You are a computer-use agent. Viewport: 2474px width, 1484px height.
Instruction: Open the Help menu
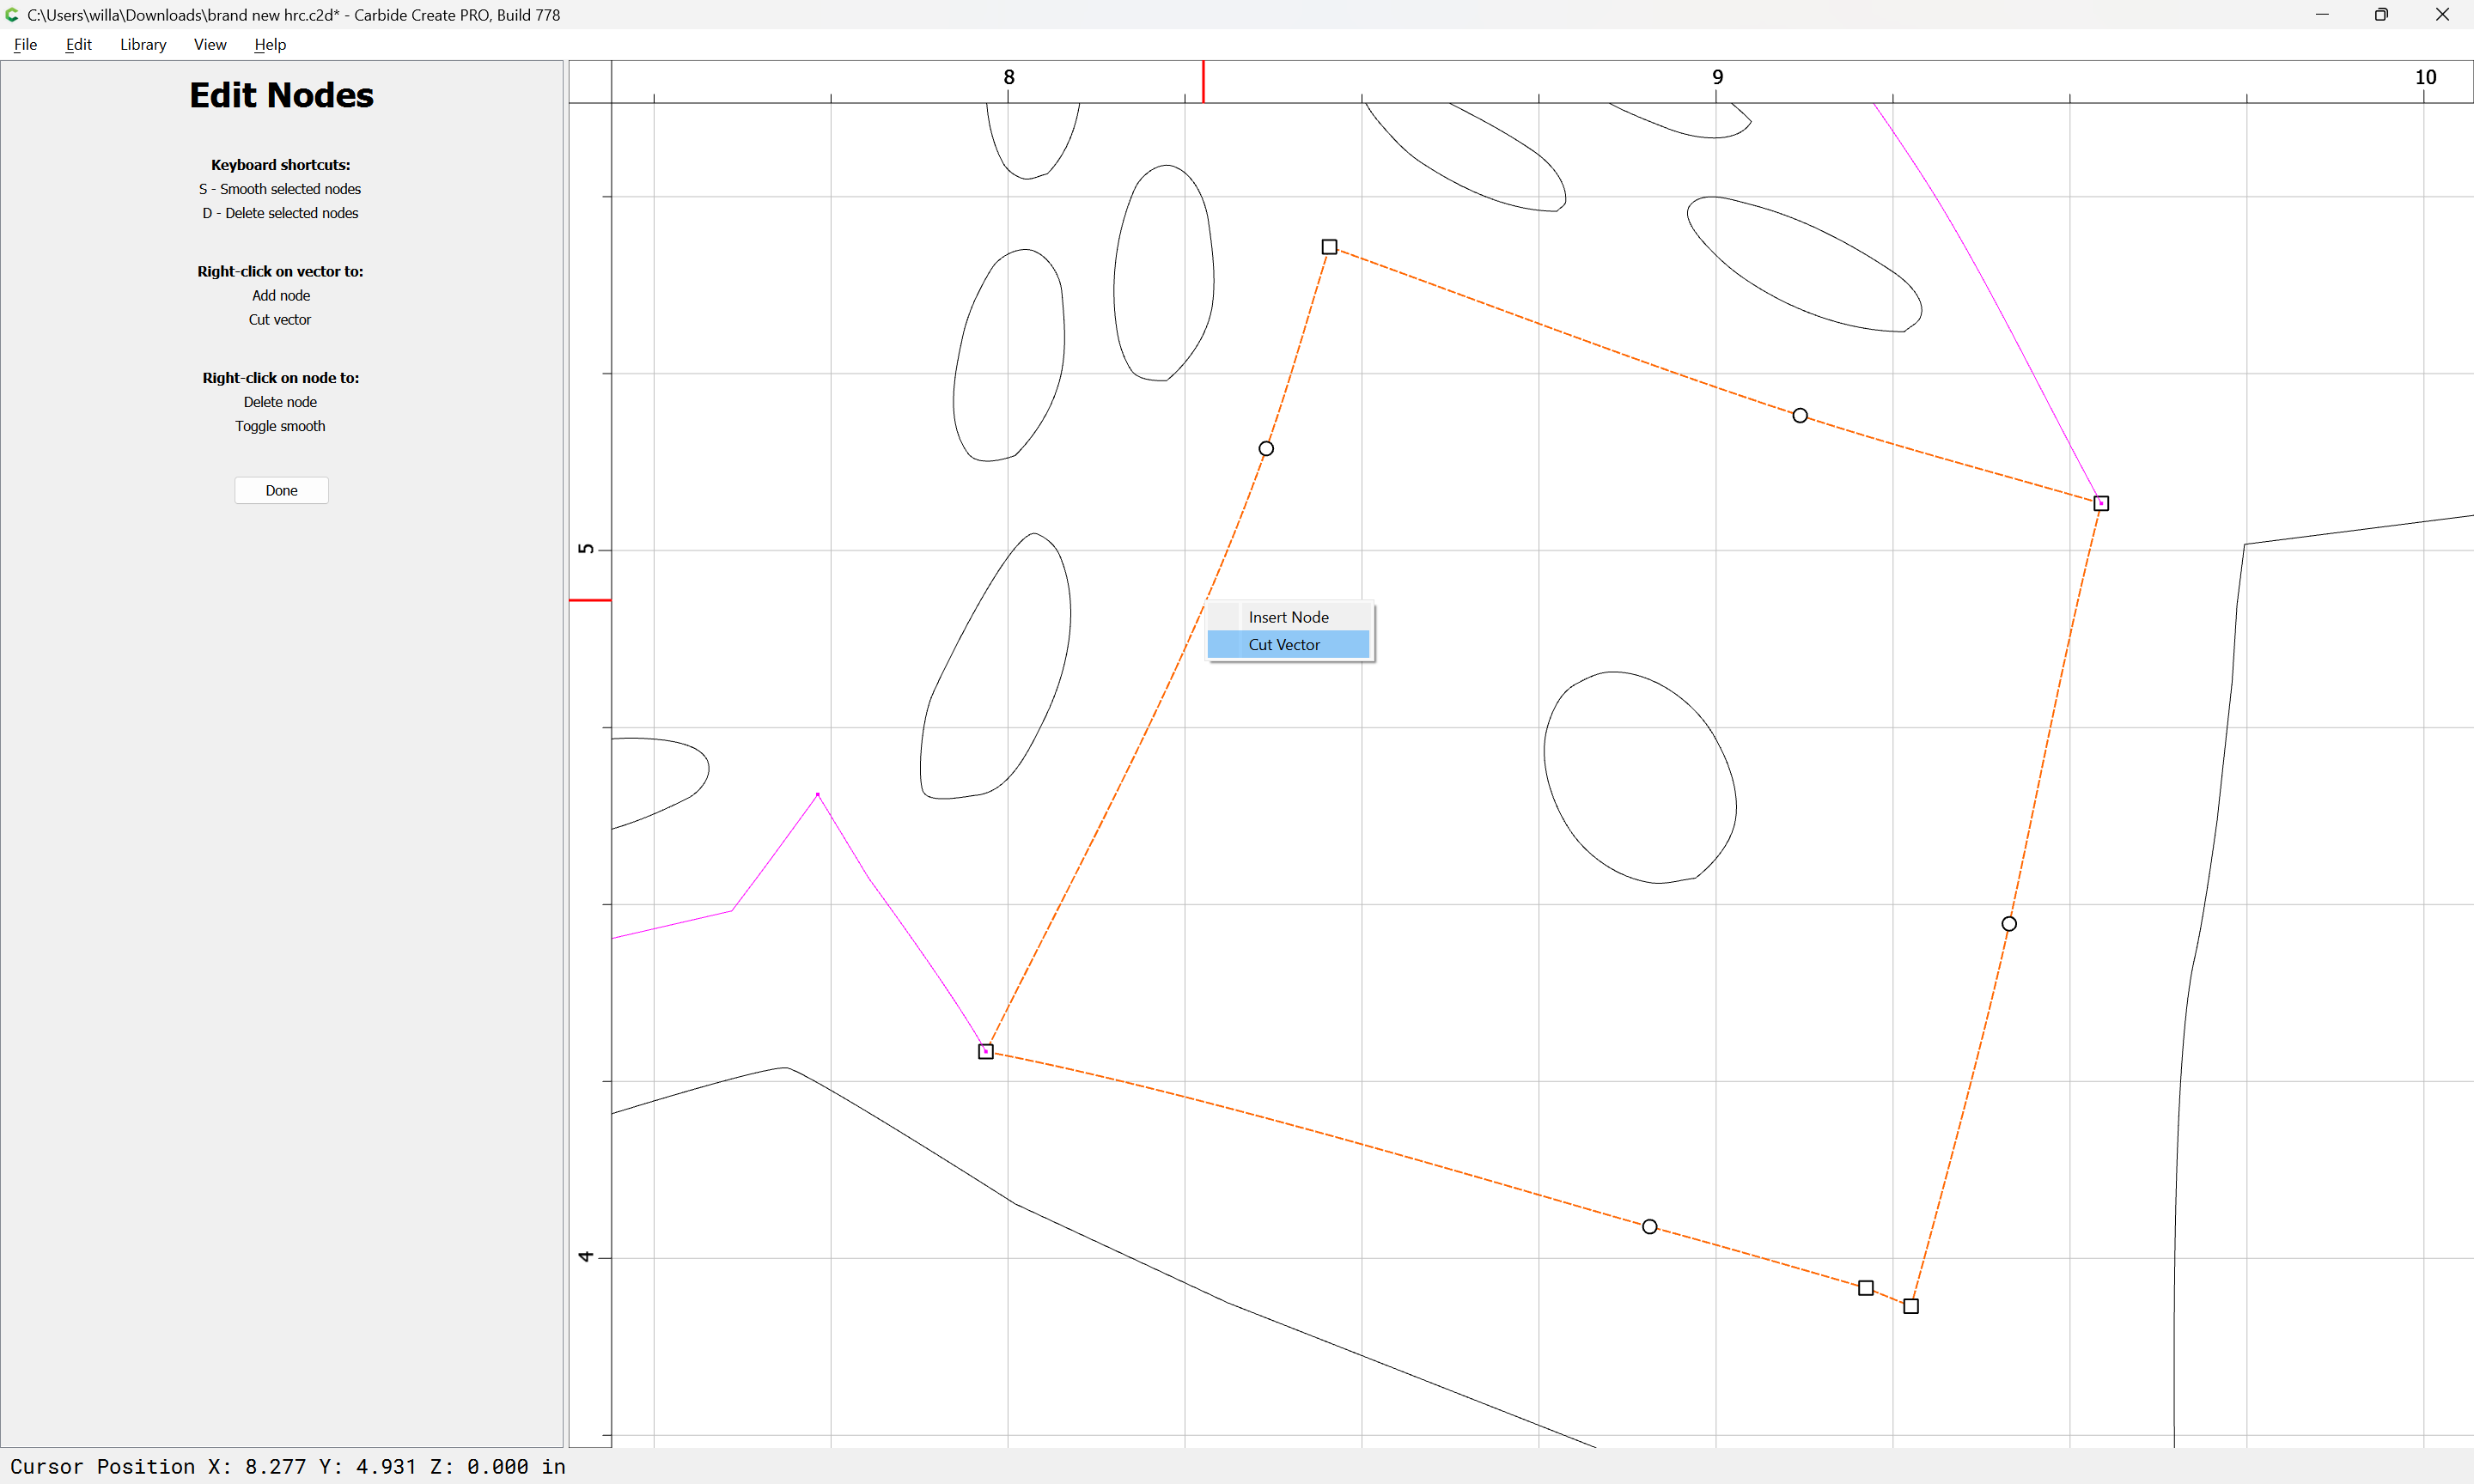[x=270, y=44]
